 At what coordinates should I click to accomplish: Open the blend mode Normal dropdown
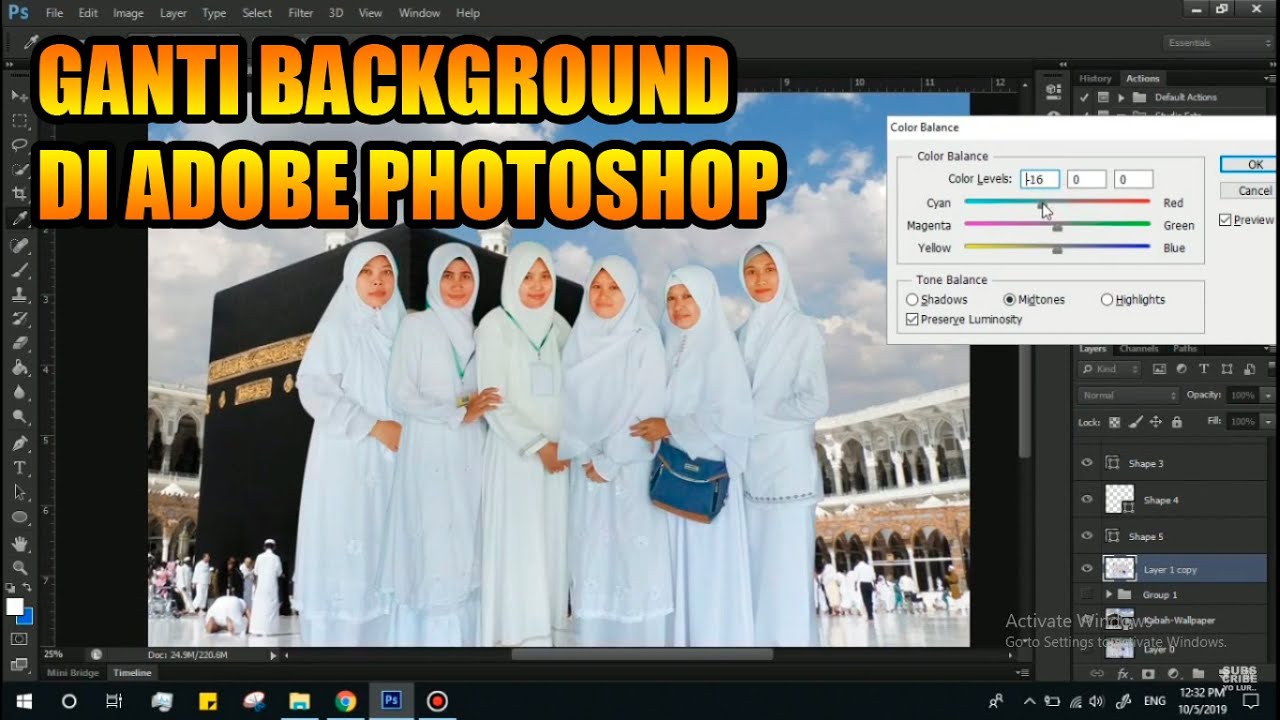coord(1128,395)
